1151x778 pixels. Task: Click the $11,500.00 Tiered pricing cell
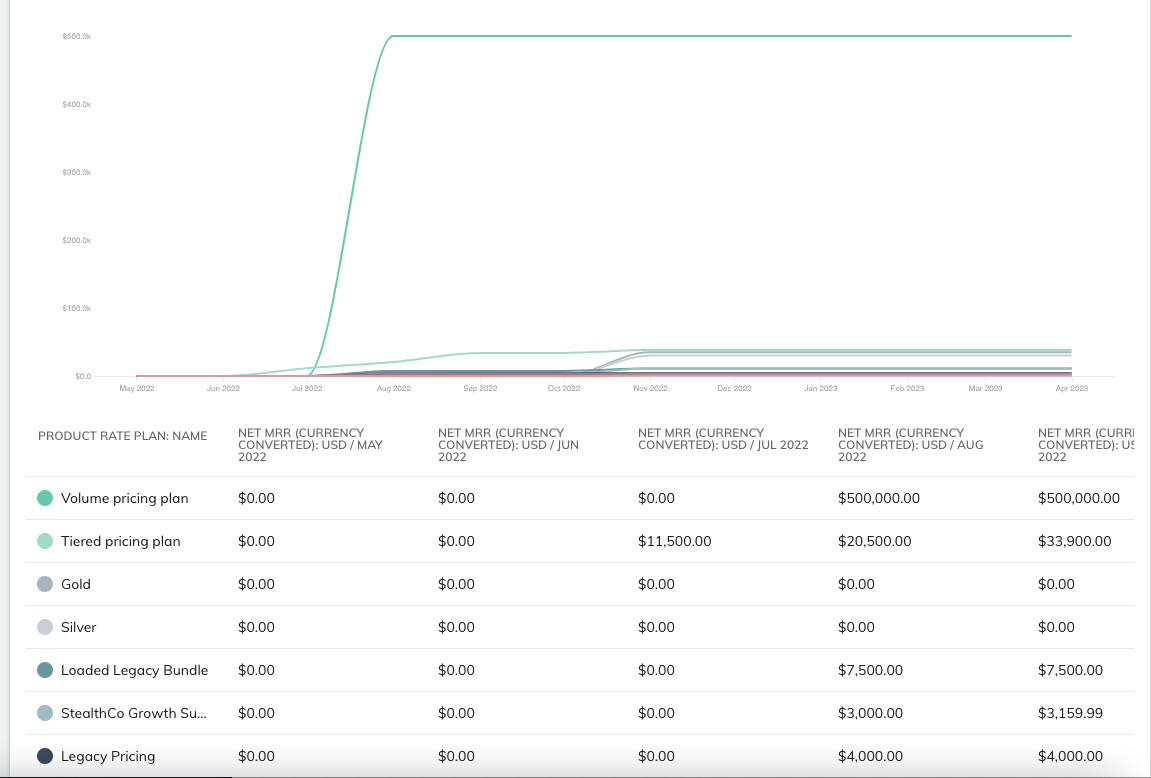point(674,541)
